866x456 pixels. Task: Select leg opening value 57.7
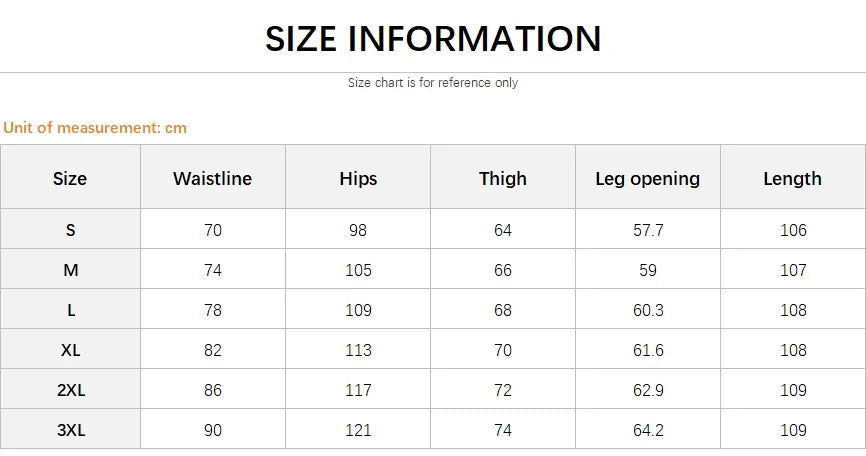647,230
